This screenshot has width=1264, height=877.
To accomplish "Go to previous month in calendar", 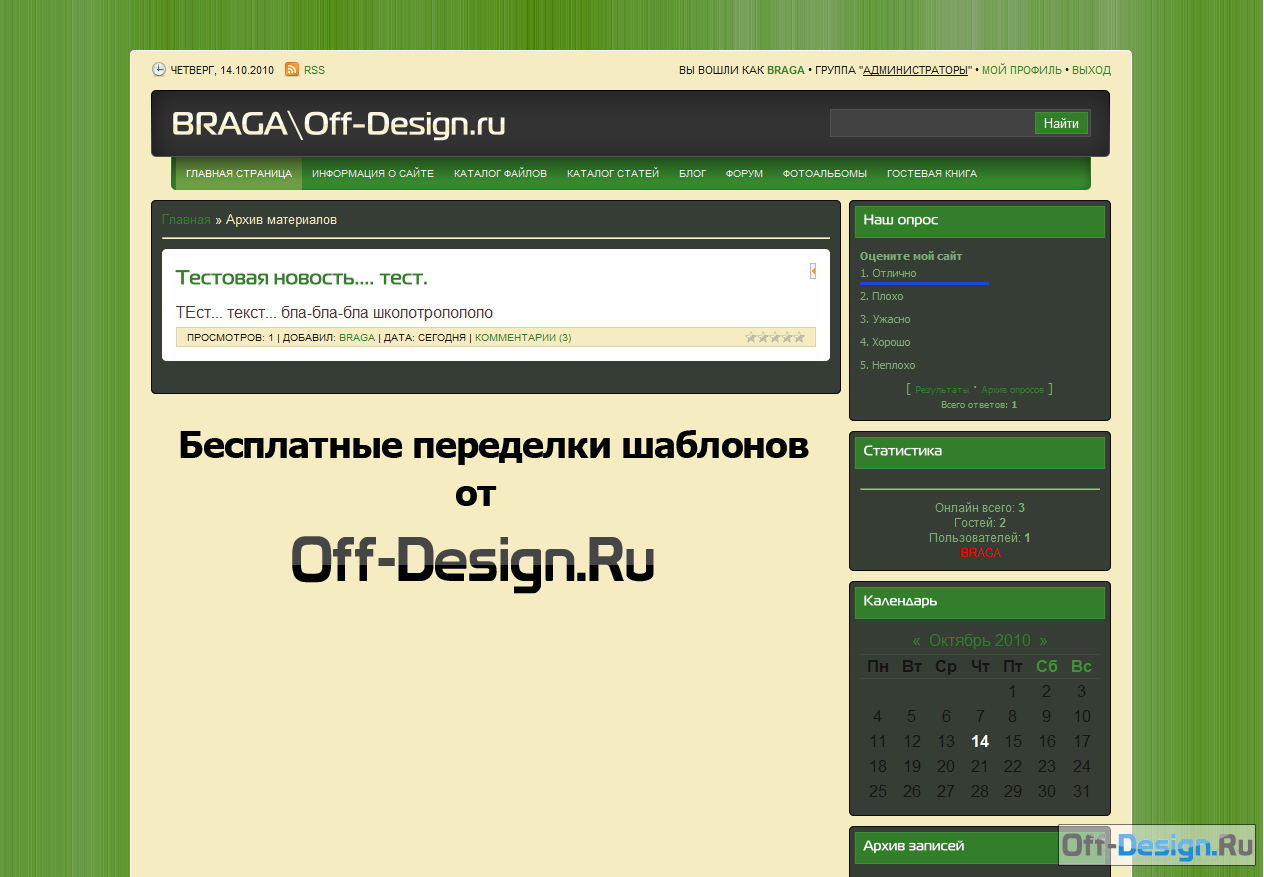I will click(x=916, y=641).
